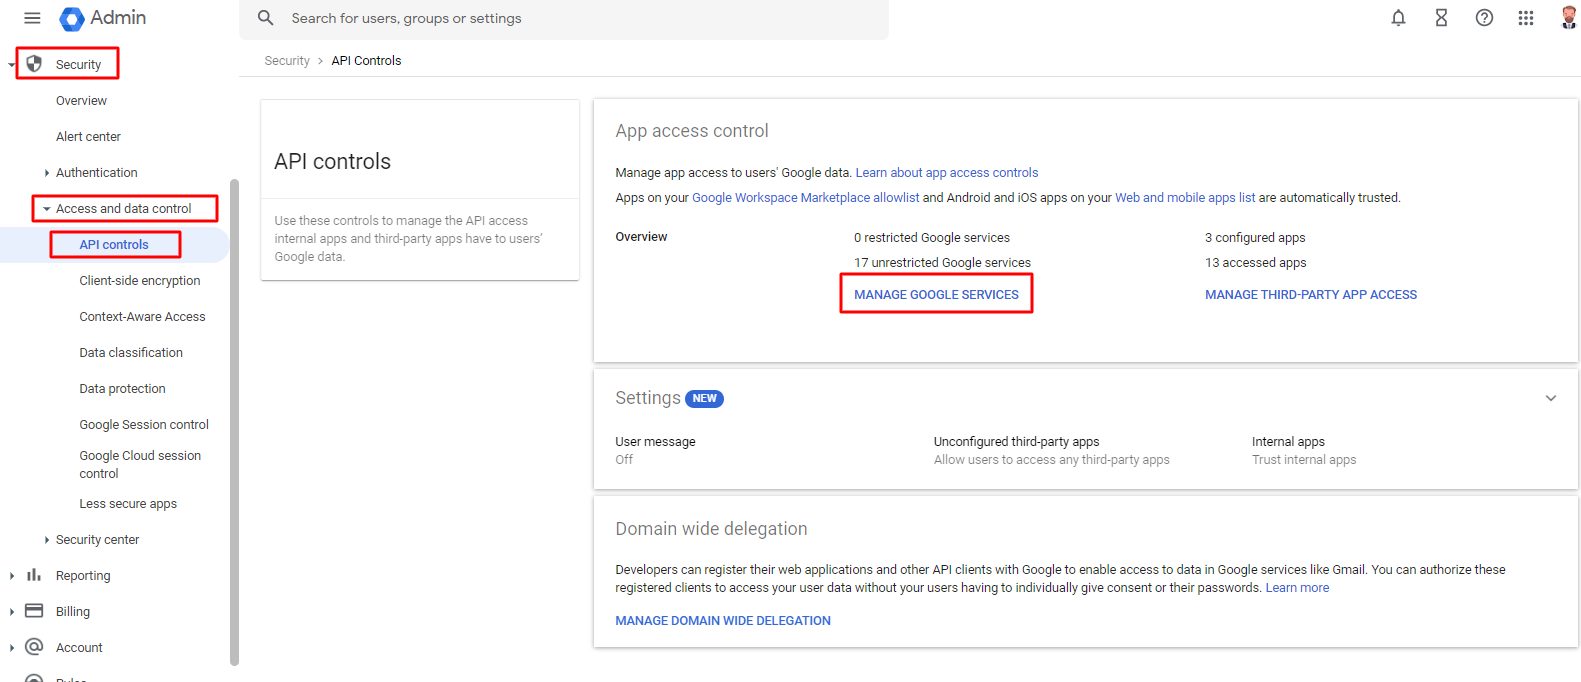Open Google Cloud session control
The width and height of the screenshot is (1581, 682).
coord(140,465)
